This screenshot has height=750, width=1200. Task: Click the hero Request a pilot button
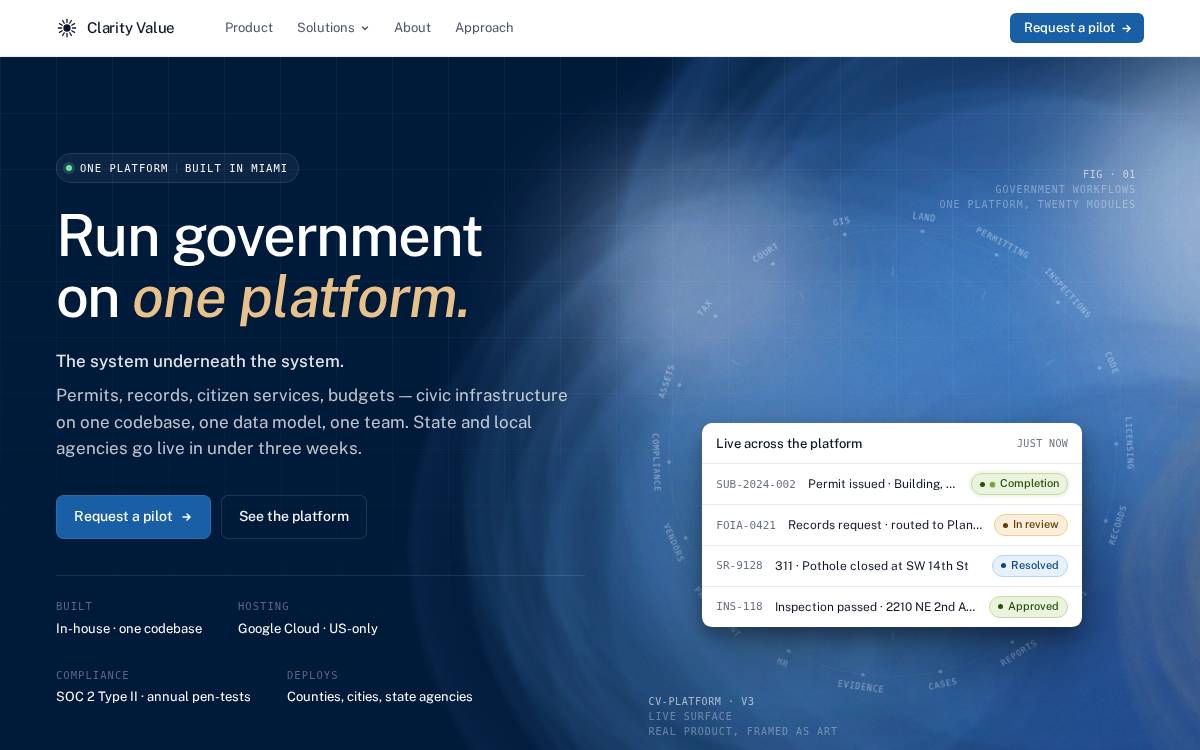[133, 517]
